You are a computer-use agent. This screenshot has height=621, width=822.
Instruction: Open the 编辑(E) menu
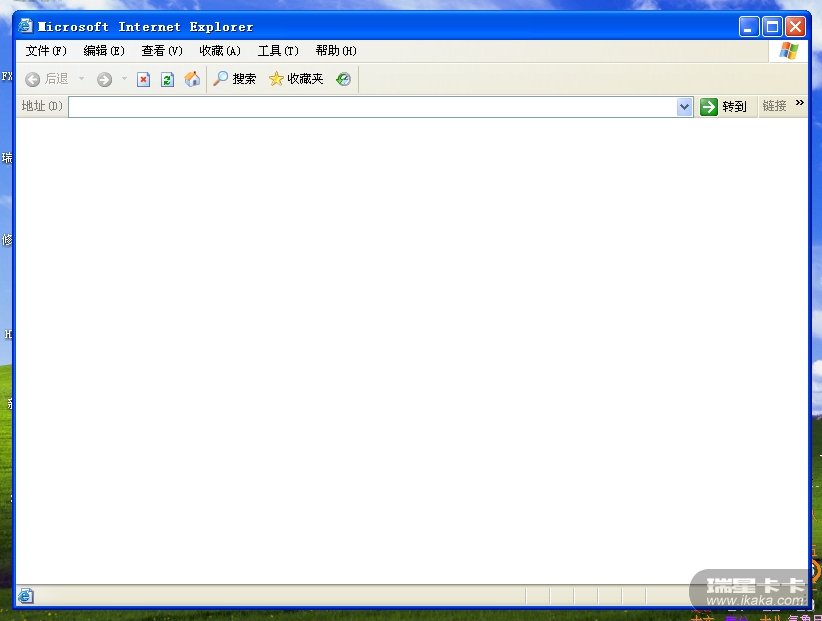coord(104,51)
